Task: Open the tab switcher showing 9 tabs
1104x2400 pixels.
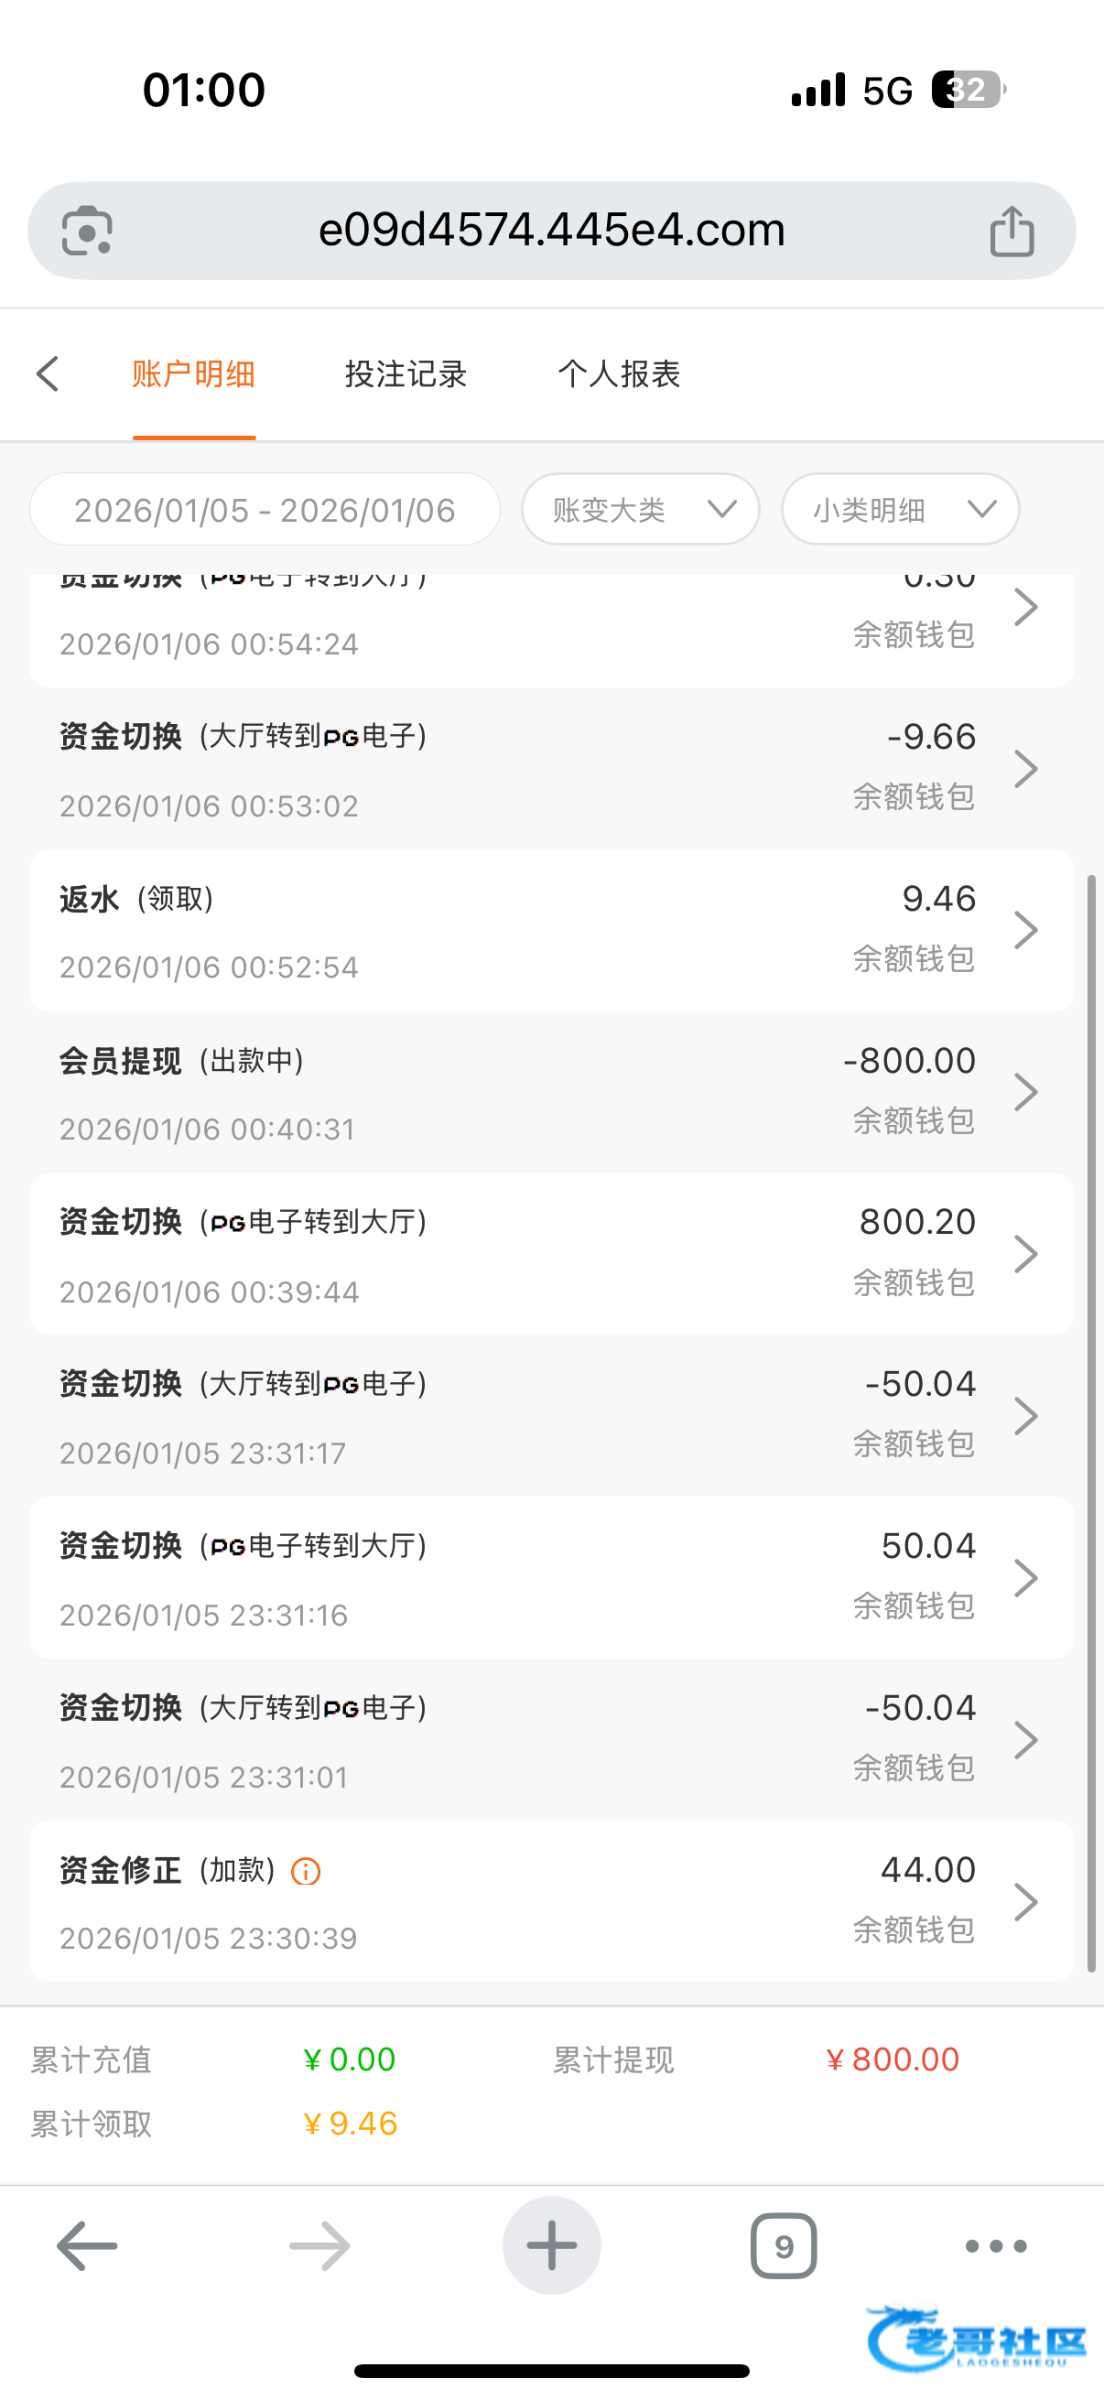Action: click(x=783, y=2246)
